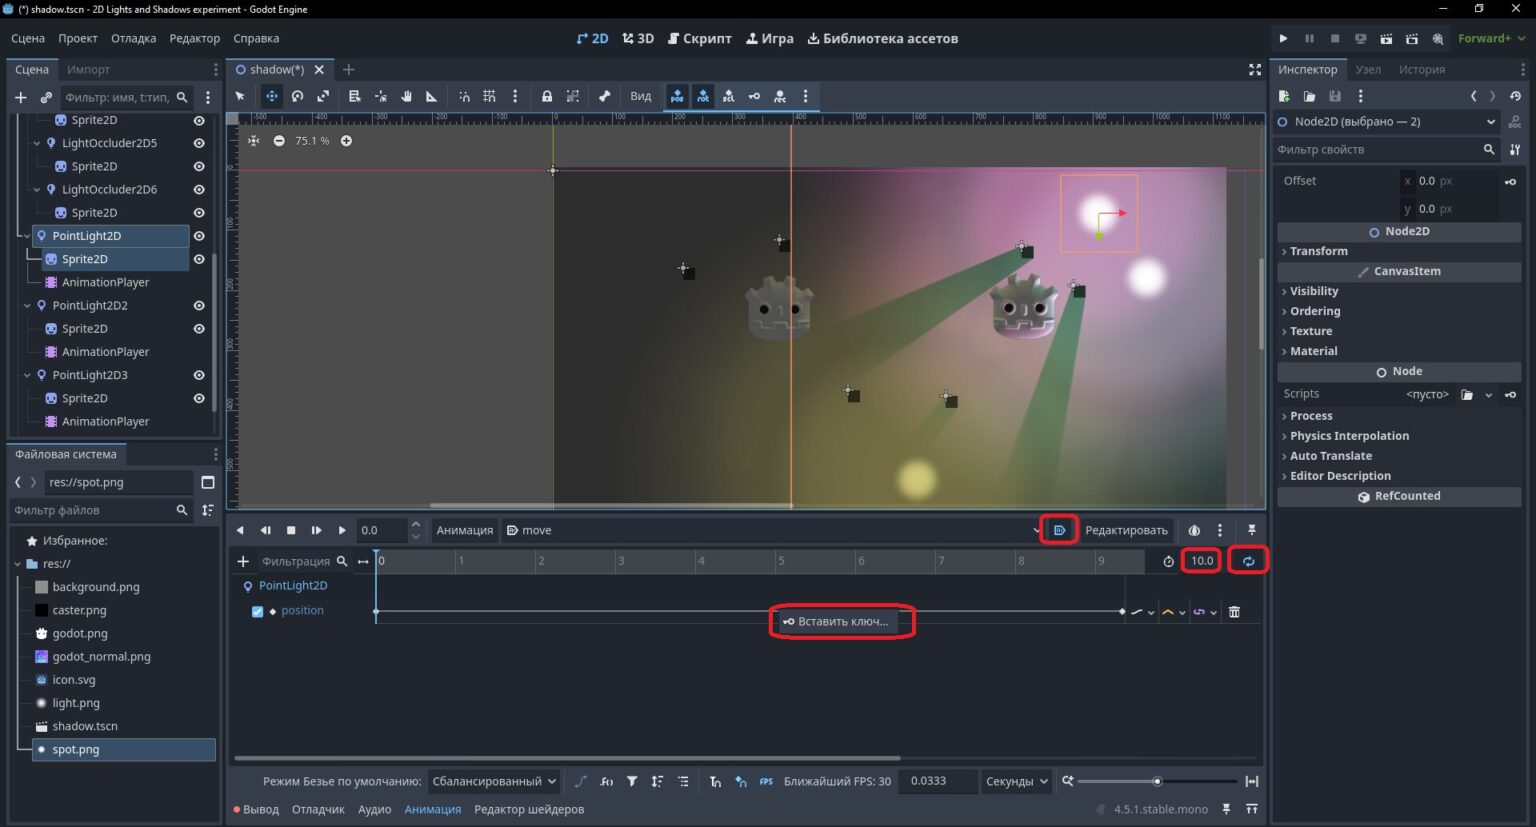Activate the Select Mode arrow tool
Image resolution: width=1536 pixels, height=827 pixels.
(240, 96)
